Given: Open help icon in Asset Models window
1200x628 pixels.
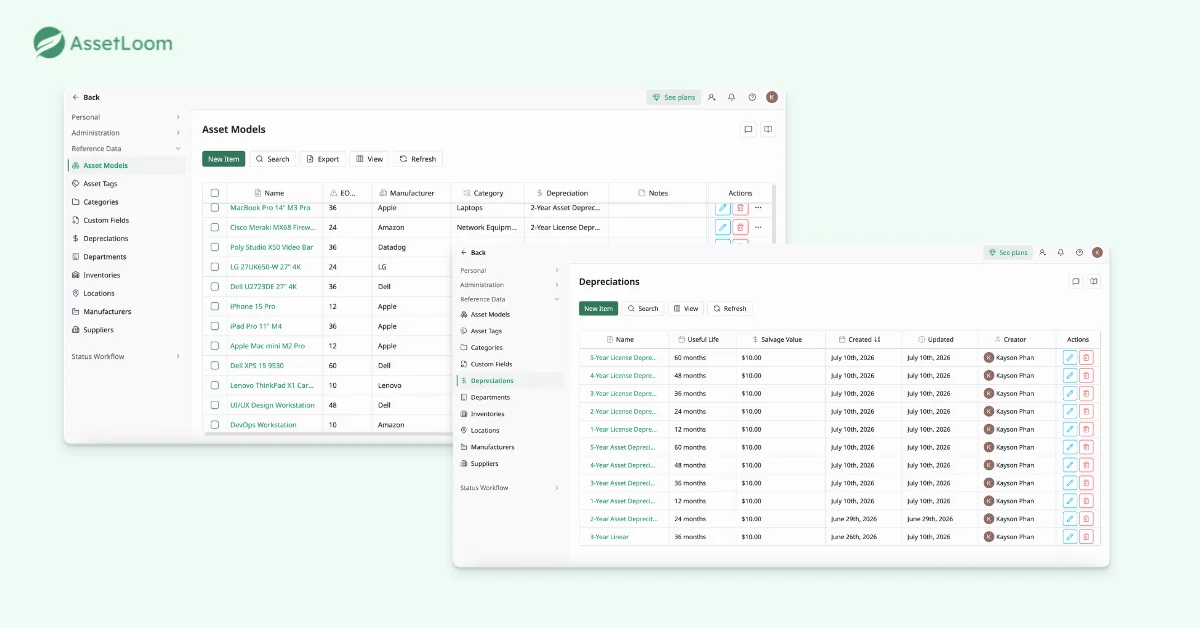Looking at the screenshot, I should (752, 97).
